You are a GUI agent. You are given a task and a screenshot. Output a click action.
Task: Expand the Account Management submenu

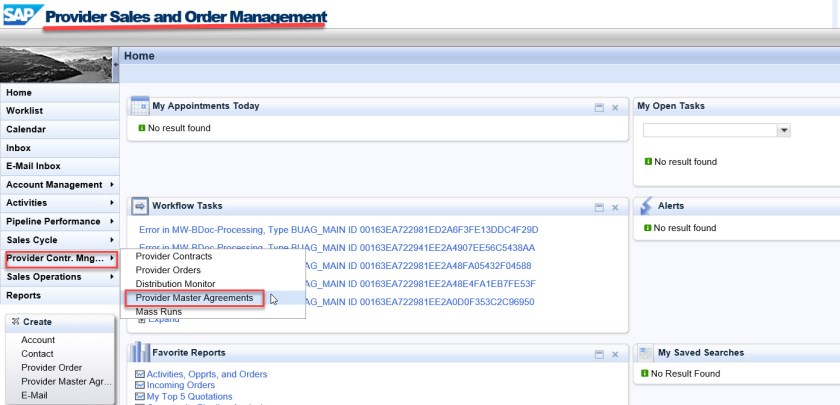[x=111, y=184]
